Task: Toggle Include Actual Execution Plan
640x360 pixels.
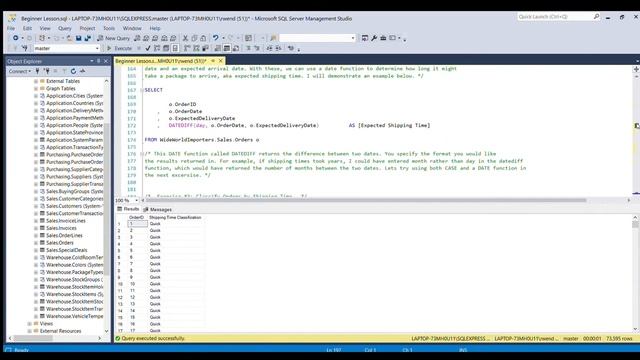Action: [187, 48]
